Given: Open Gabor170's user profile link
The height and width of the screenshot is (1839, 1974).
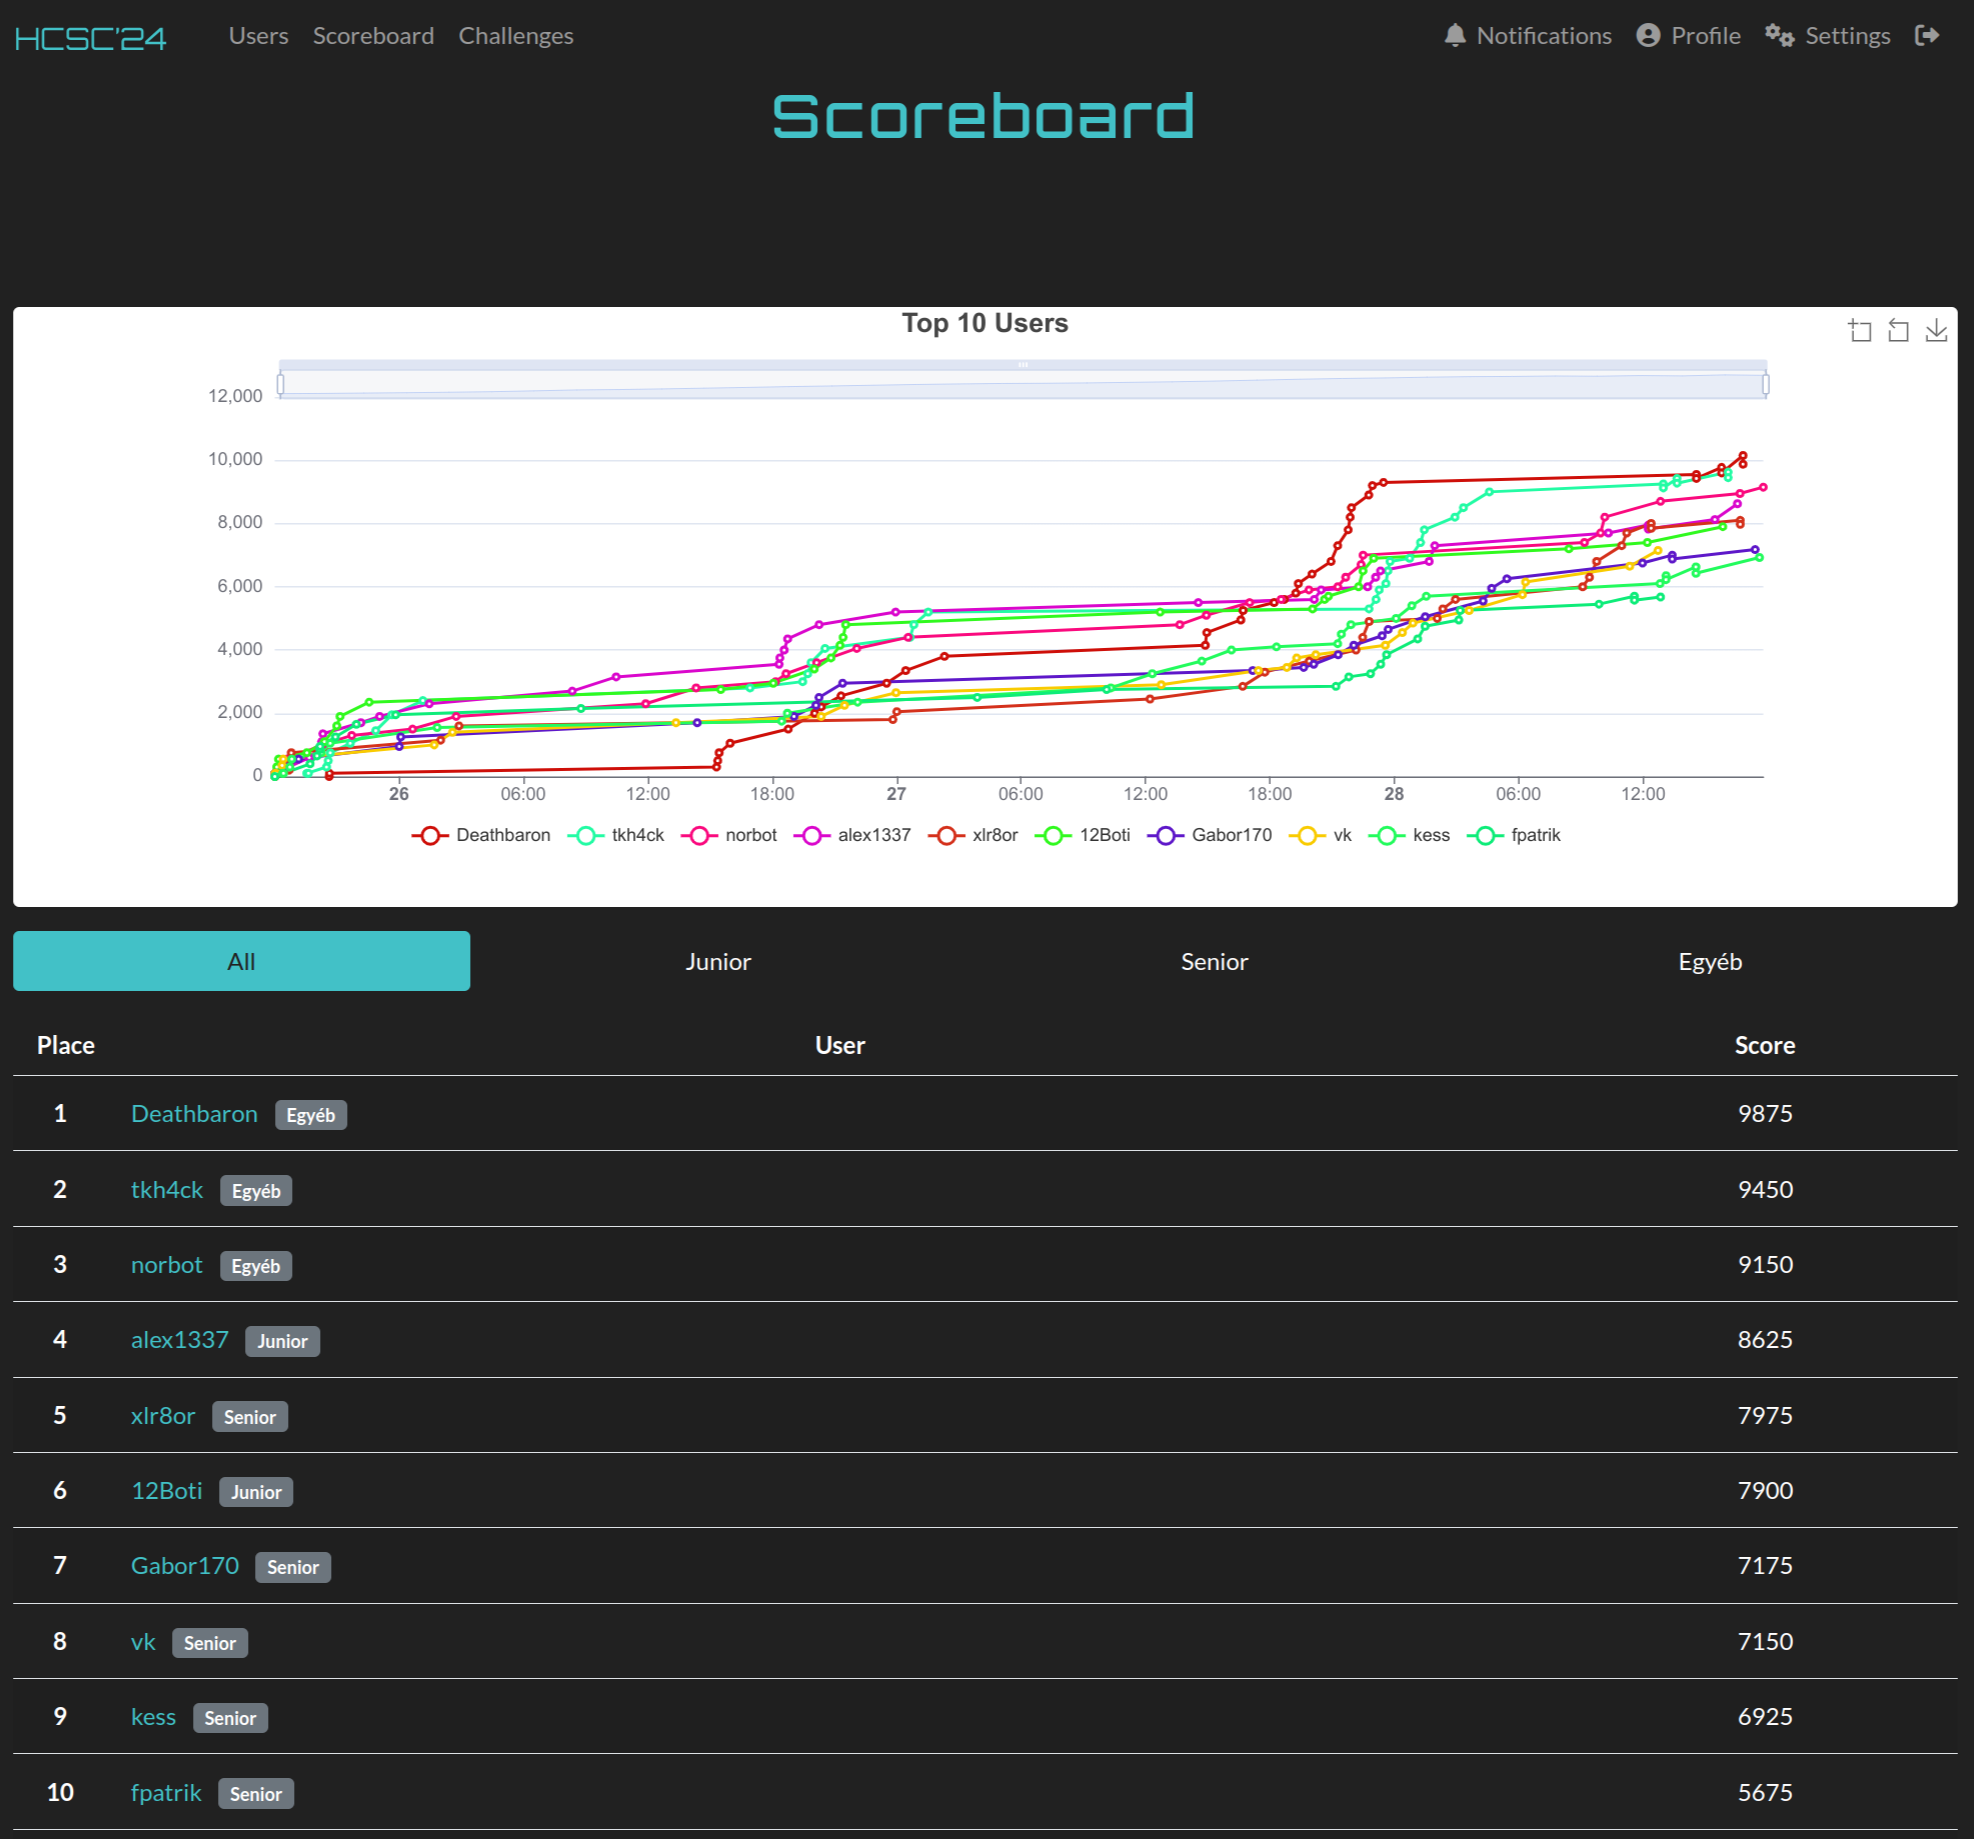Looking at the screenshot, I should [x=185, y=1566].
